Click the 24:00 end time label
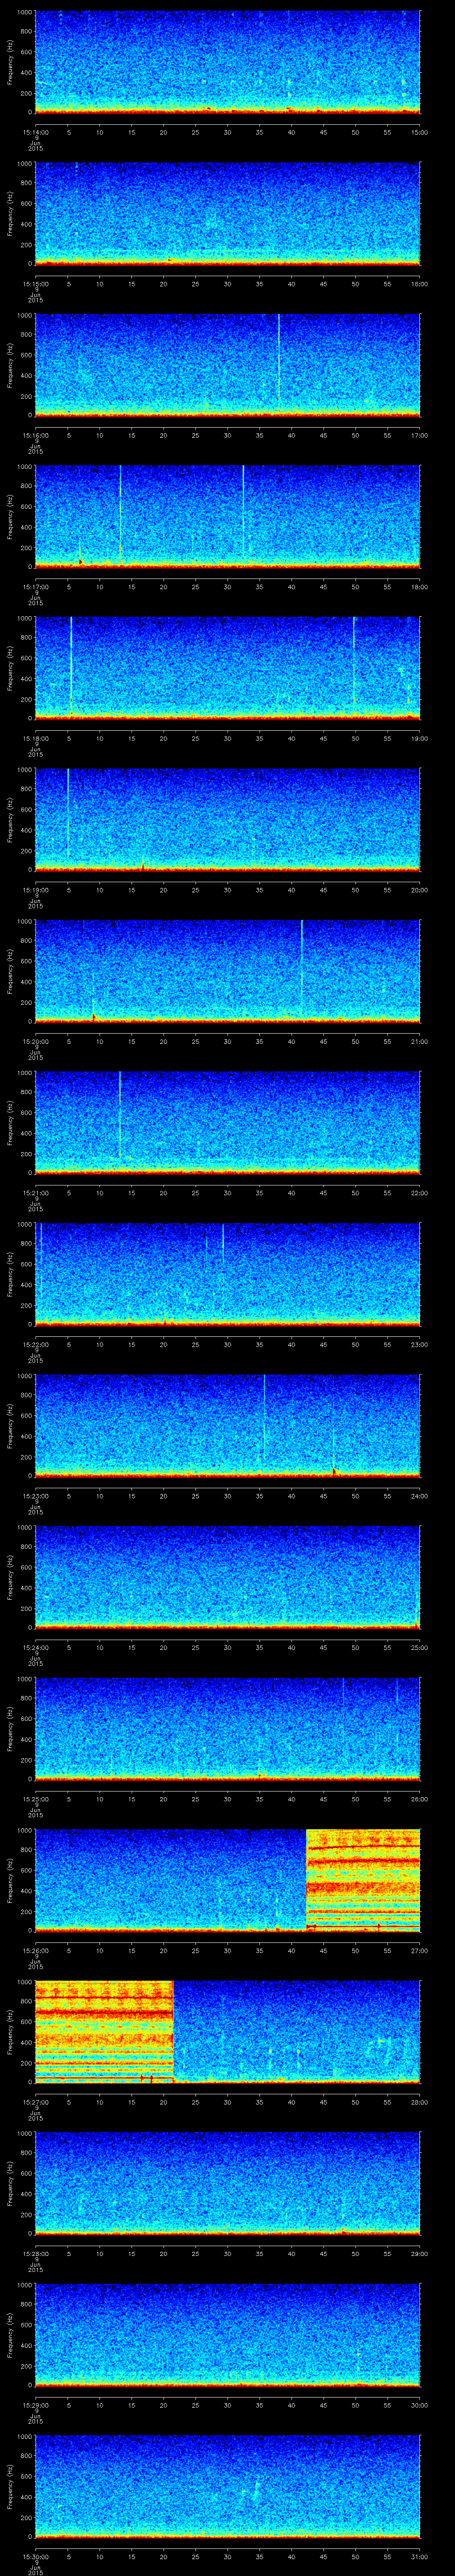This screenshot has width=455, height=2576. coord(419,1496)
